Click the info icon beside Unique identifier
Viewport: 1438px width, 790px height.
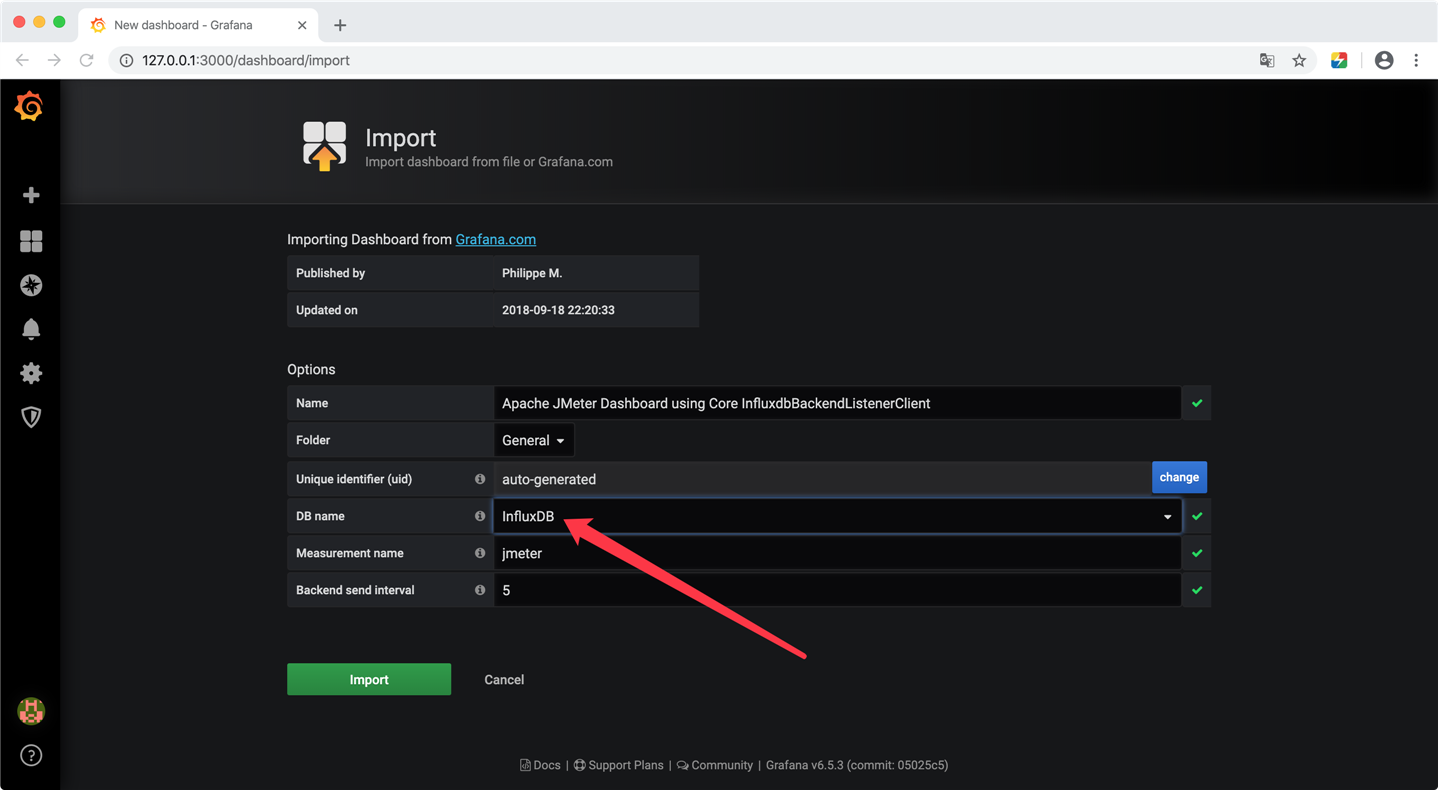tap(480, 479)
